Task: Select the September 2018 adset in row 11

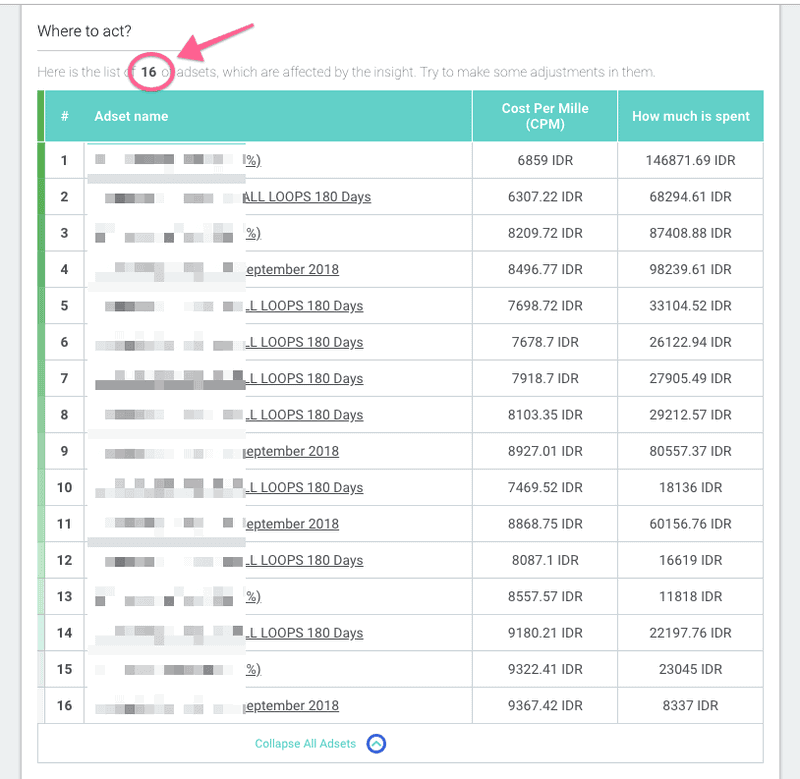Action: (291, 524)
